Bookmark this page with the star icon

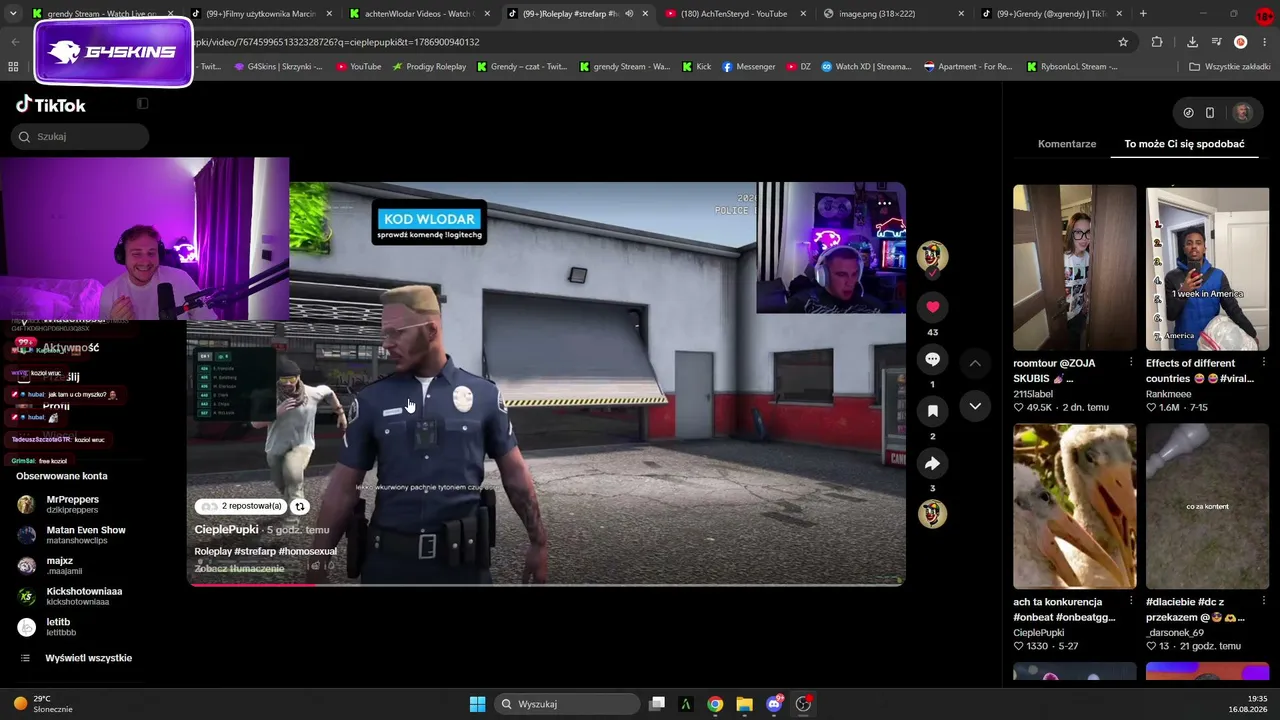1123,42
